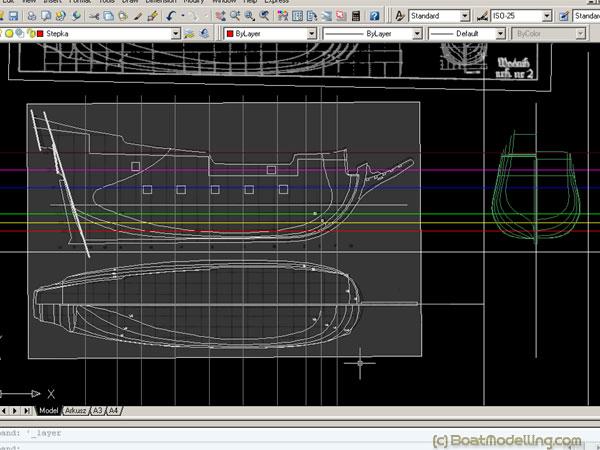This screenshot has height=450, width=600.
Task: Click the Save (floppy disk) icon
Action: pos(13,16)
